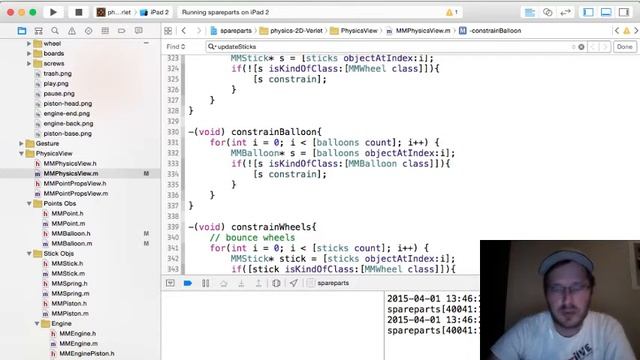
Task: Click spareparts process in debug bar
Action: click(328, 283)
